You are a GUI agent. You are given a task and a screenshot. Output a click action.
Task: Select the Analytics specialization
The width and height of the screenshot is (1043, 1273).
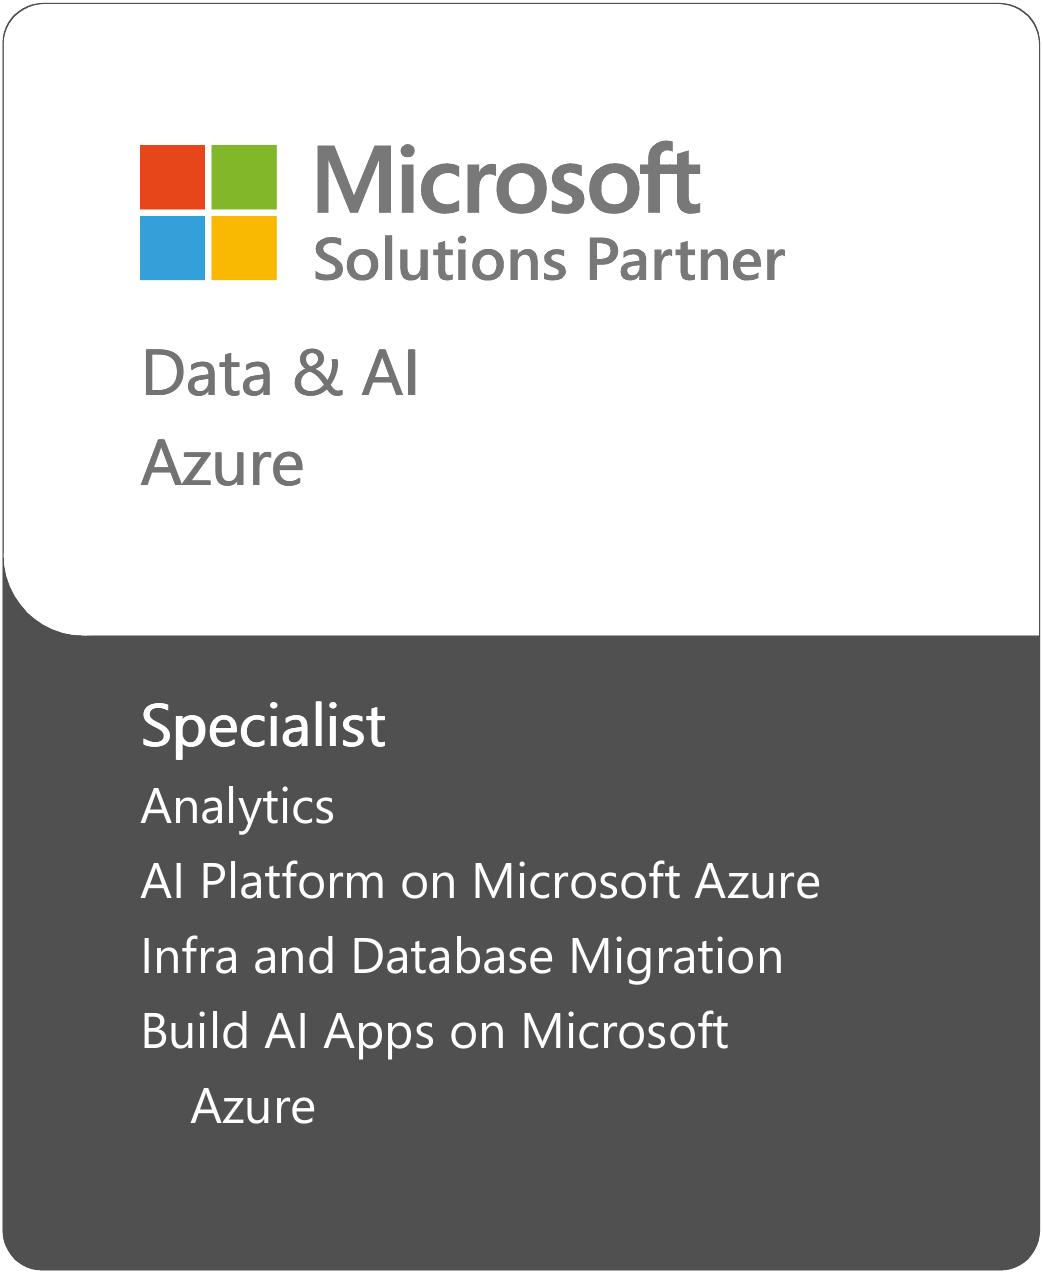coord(238,807)
